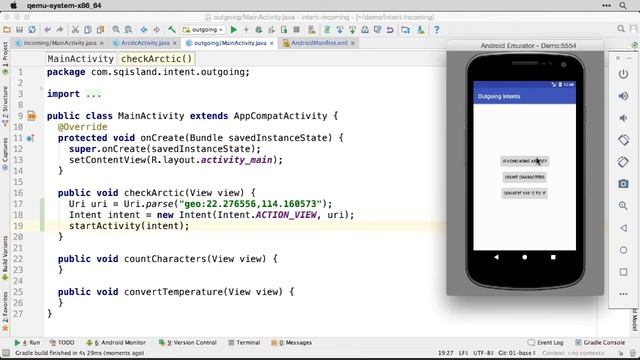
Task: Open the Apple menu
Action: click(x=13, y=5)
